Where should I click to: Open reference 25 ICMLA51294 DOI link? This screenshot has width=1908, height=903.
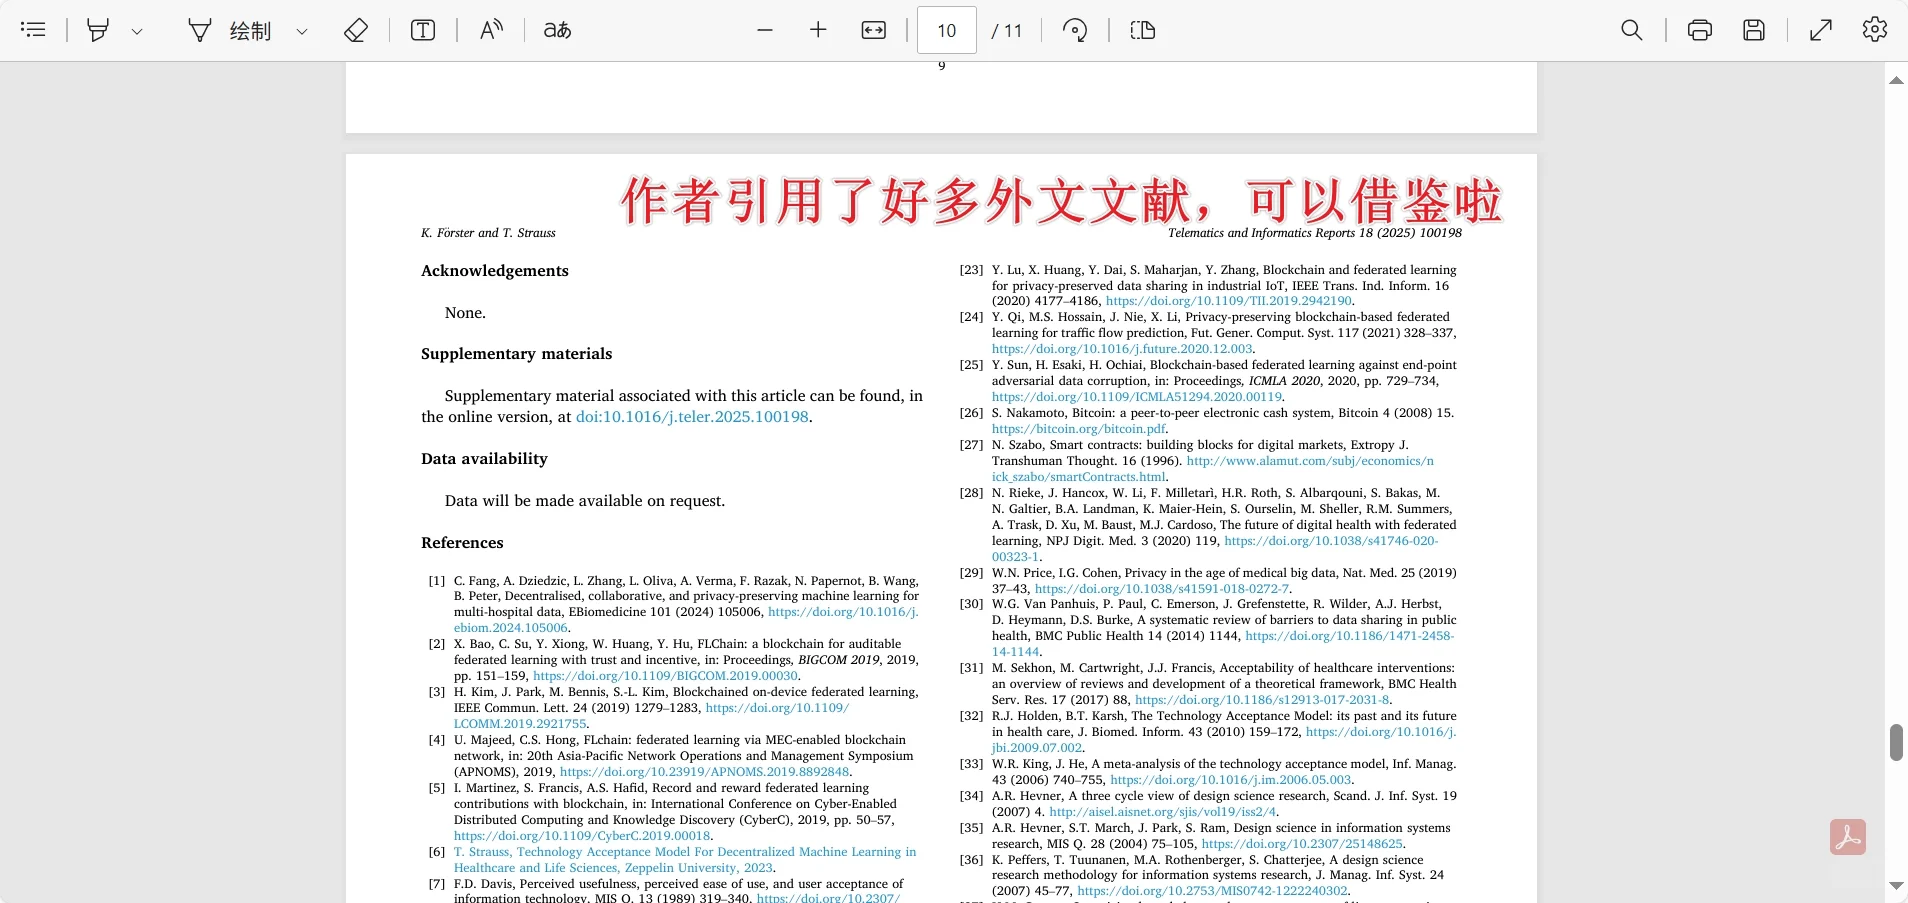[x=1137, y=397]
